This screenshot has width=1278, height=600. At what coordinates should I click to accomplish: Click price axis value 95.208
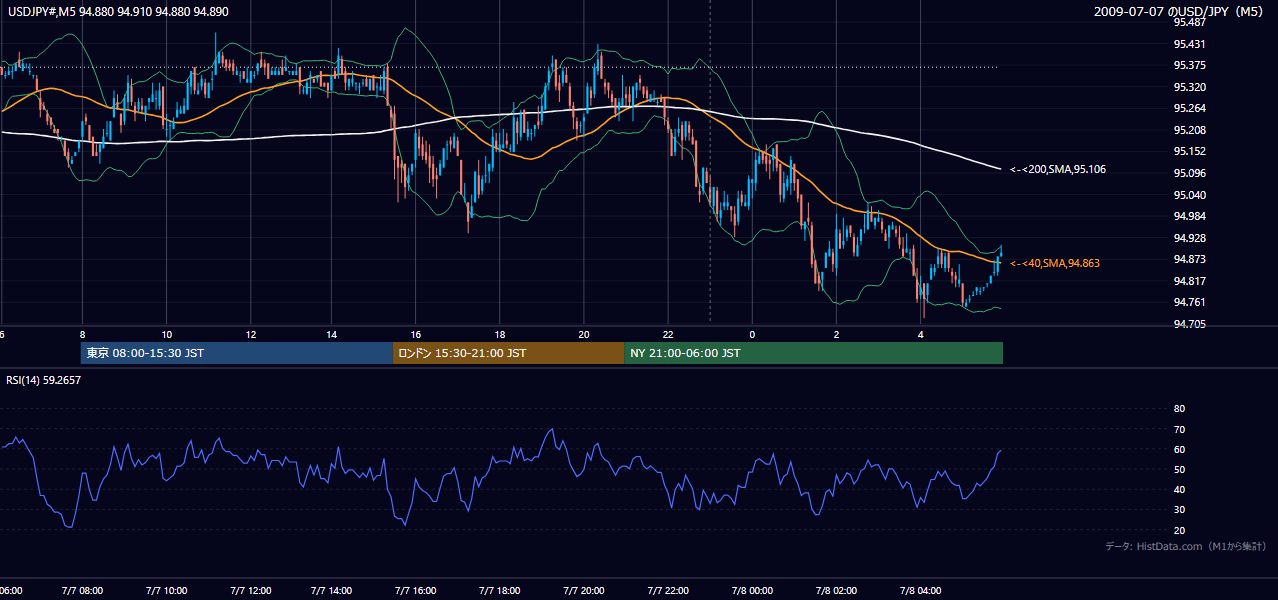click(1191, 130)
